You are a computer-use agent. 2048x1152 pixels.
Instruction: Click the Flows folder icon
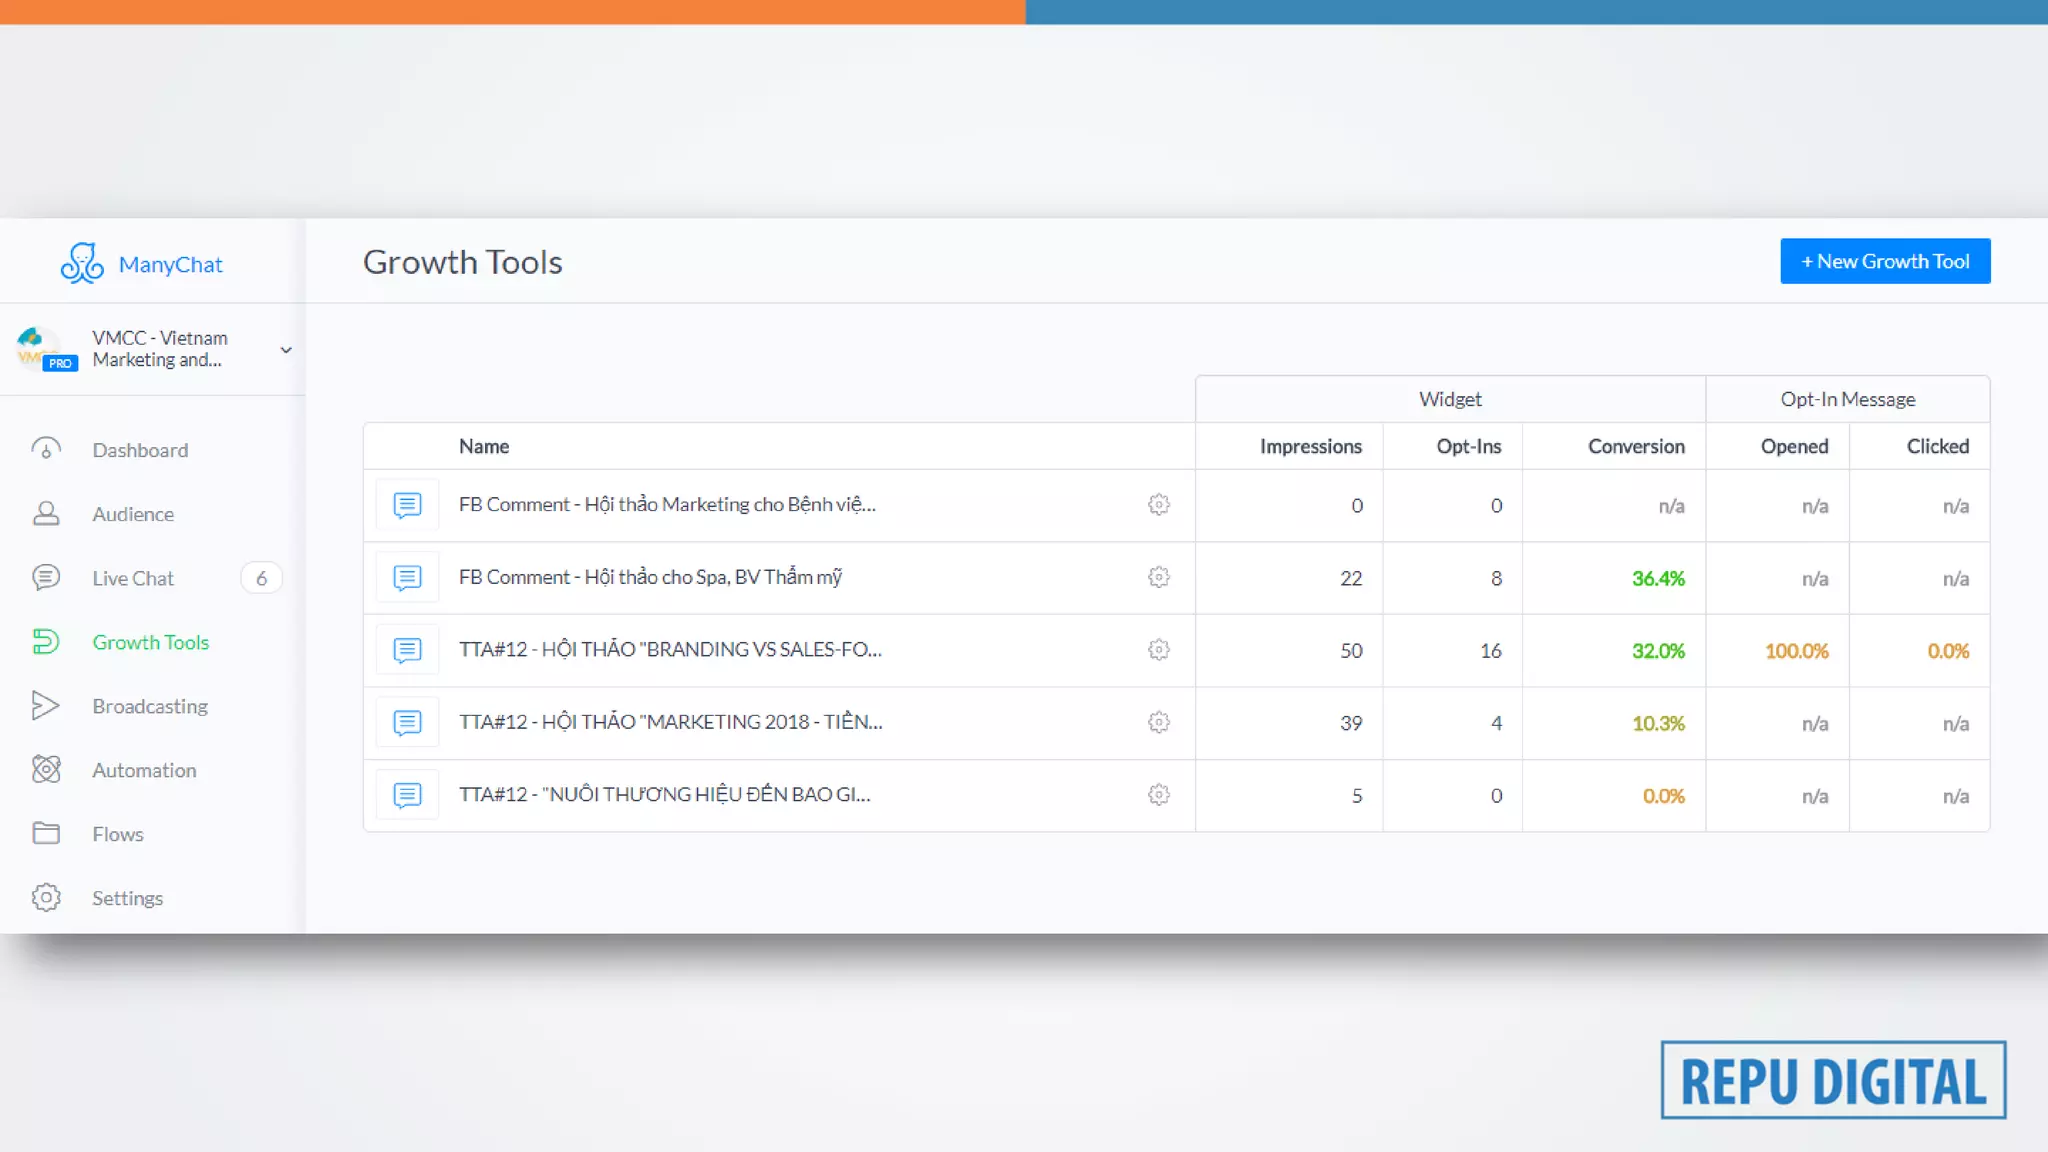[x=46, y=833]
